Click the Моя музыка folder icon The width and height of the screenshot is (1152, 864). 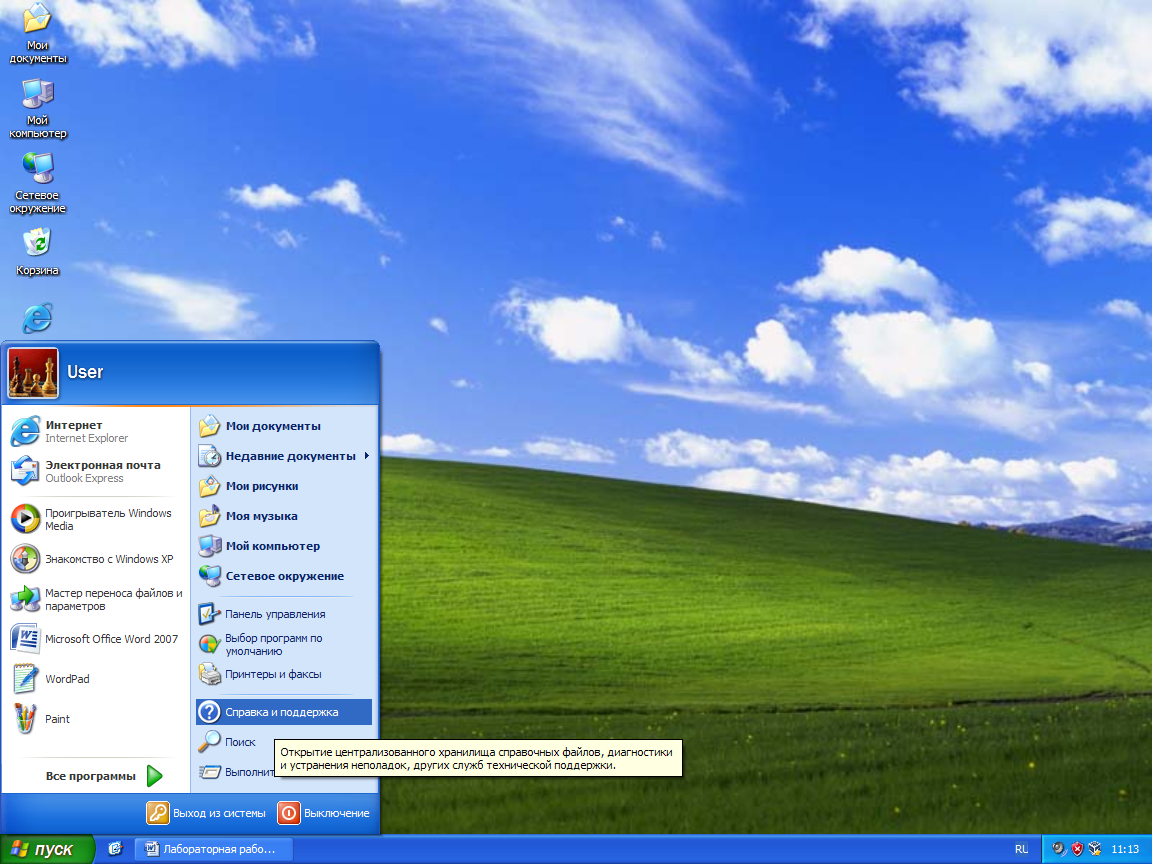[x=209, y=516]
